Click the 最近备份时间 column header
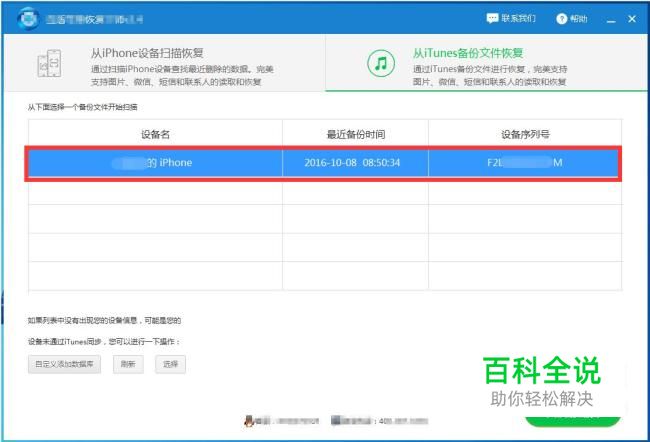The image size is (650, 442). 356,134
